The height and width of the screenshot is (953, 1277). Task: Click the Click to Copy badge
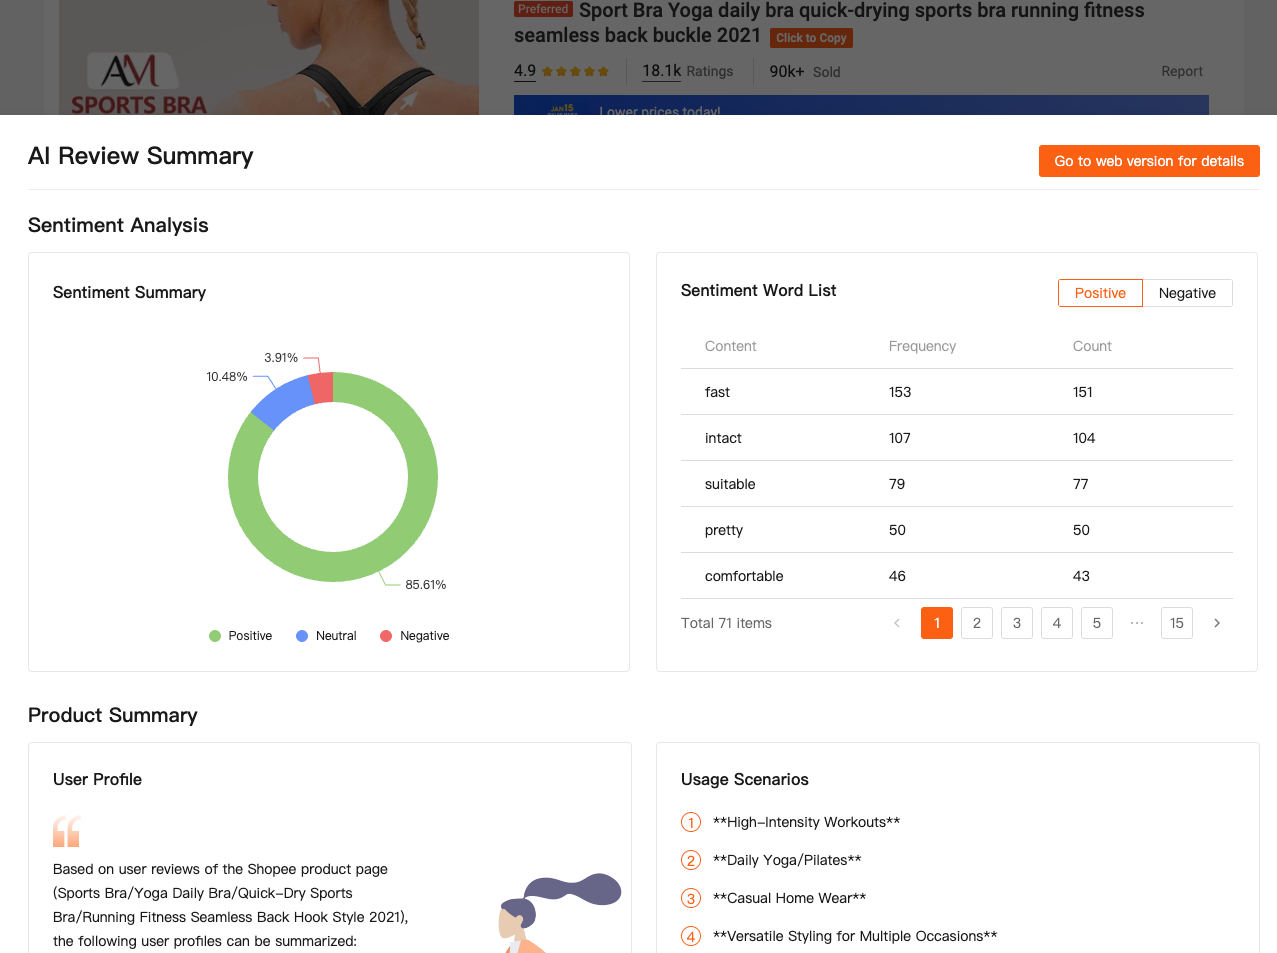click(x=811, y=38)
